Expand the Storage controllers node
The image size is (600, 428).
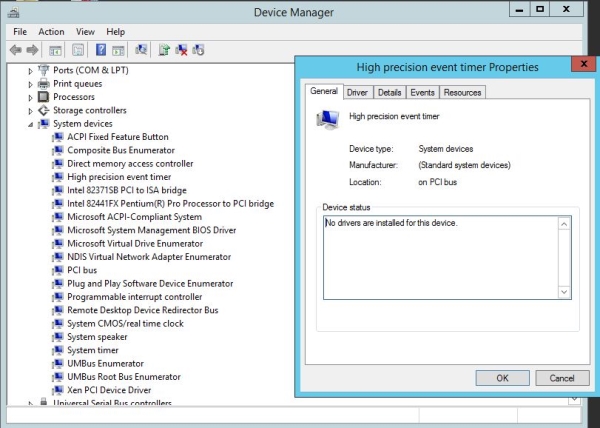(x=30, y=110)
